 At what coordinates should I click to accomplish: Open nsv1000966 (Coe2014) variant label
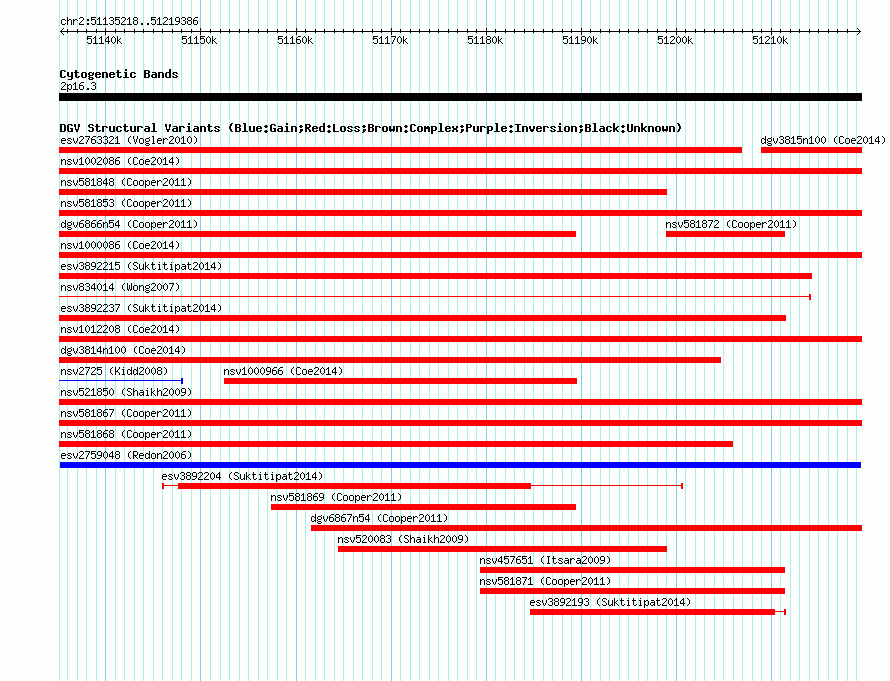[283, 371]
